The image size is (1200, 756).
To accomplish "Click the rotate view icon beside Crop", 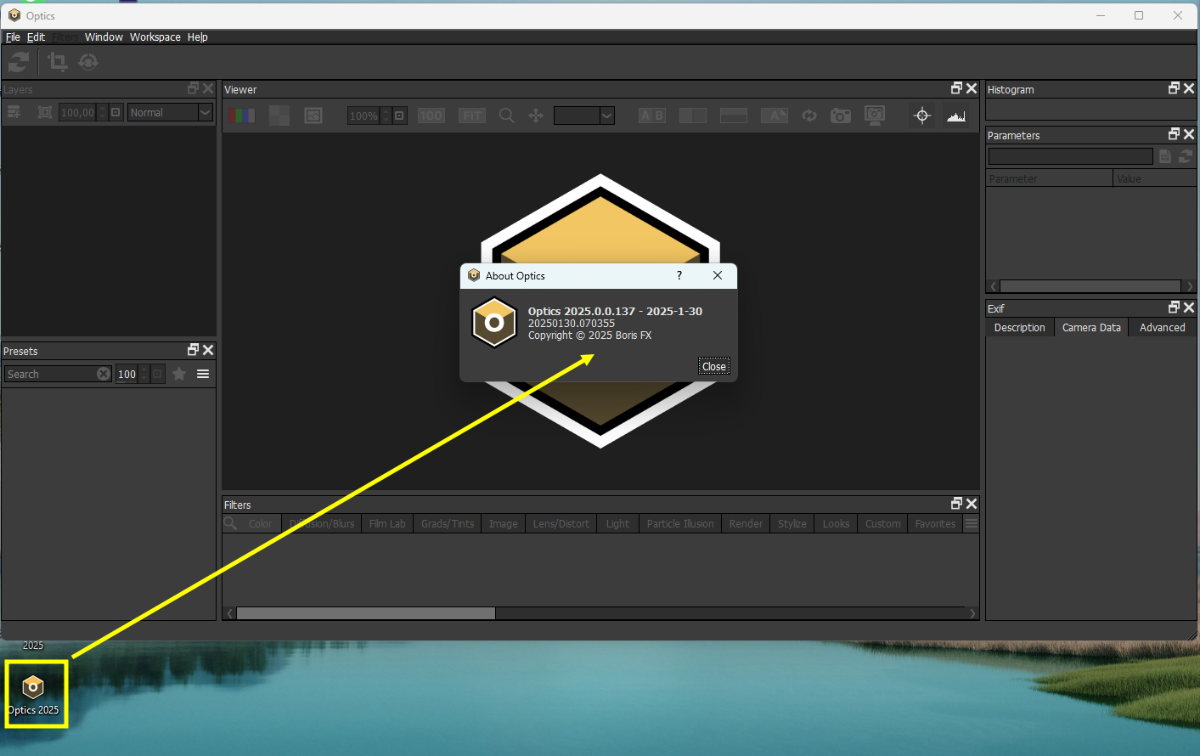I will click(x=88, y=62).
